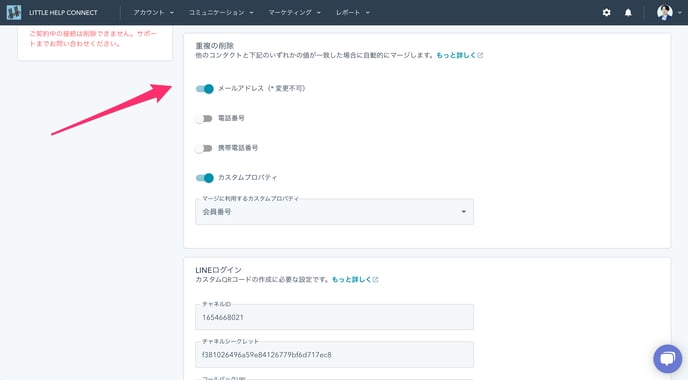Click the LINEログイン section heading
688x380 pixels.
[219, 270]
